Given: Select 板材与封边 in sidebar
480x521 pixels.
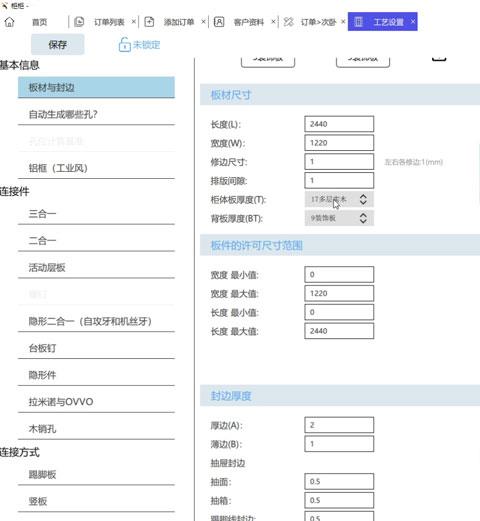Looking at the screenshot, I should pyautogui.click(x=96, y=87).
